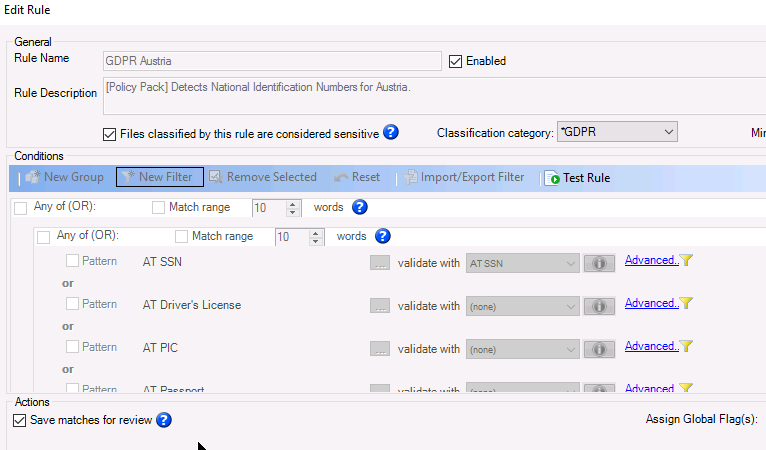Open Advanced link for AT SSN pattern

651,261
